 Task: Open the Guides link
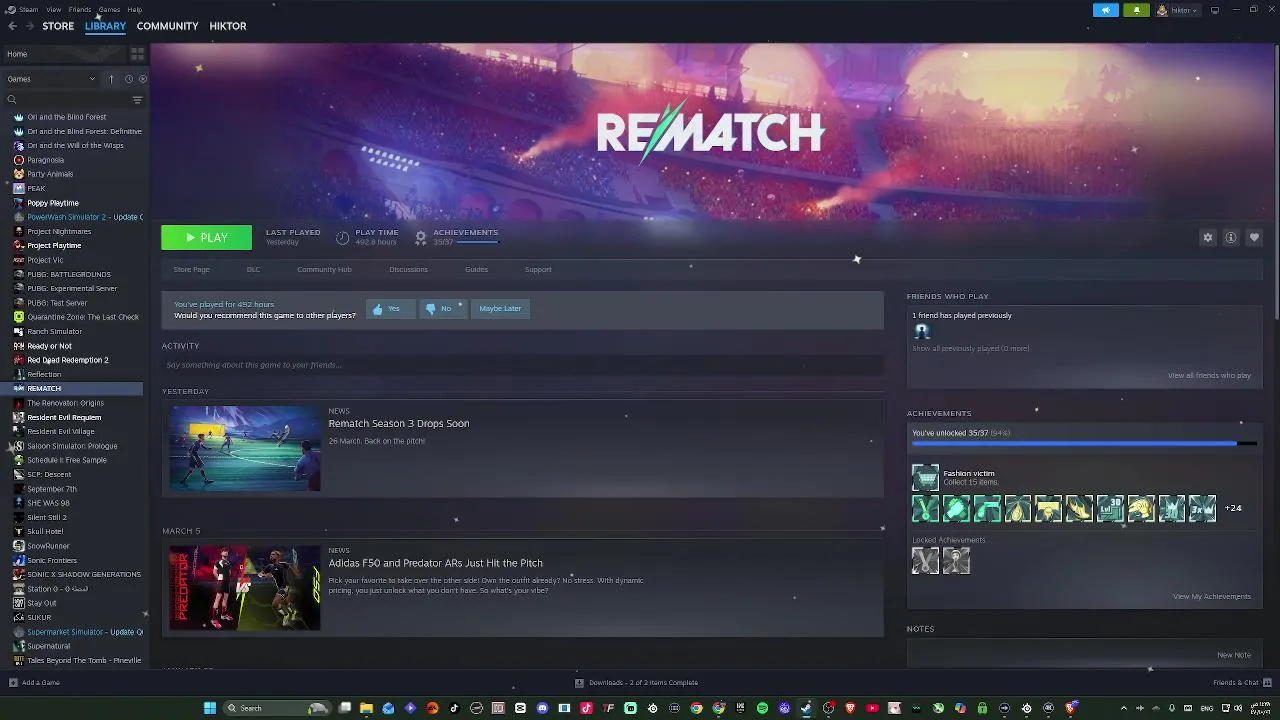pos(476,269)
